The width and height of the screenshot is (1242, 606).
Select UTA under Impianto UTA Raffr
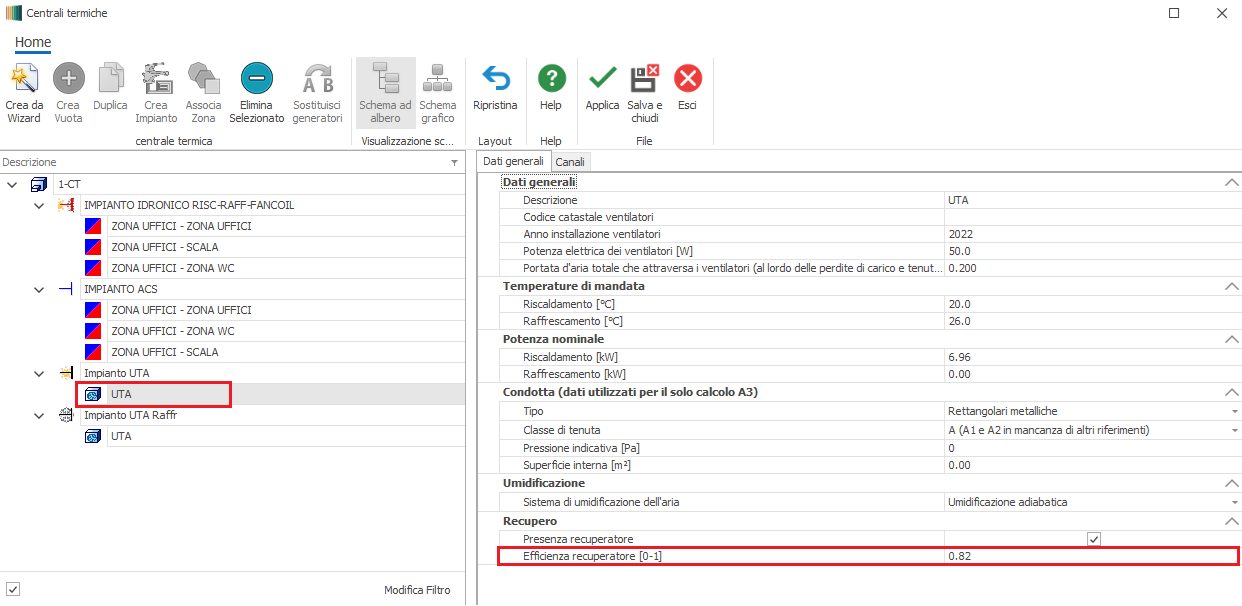click(x=121, y=437)
